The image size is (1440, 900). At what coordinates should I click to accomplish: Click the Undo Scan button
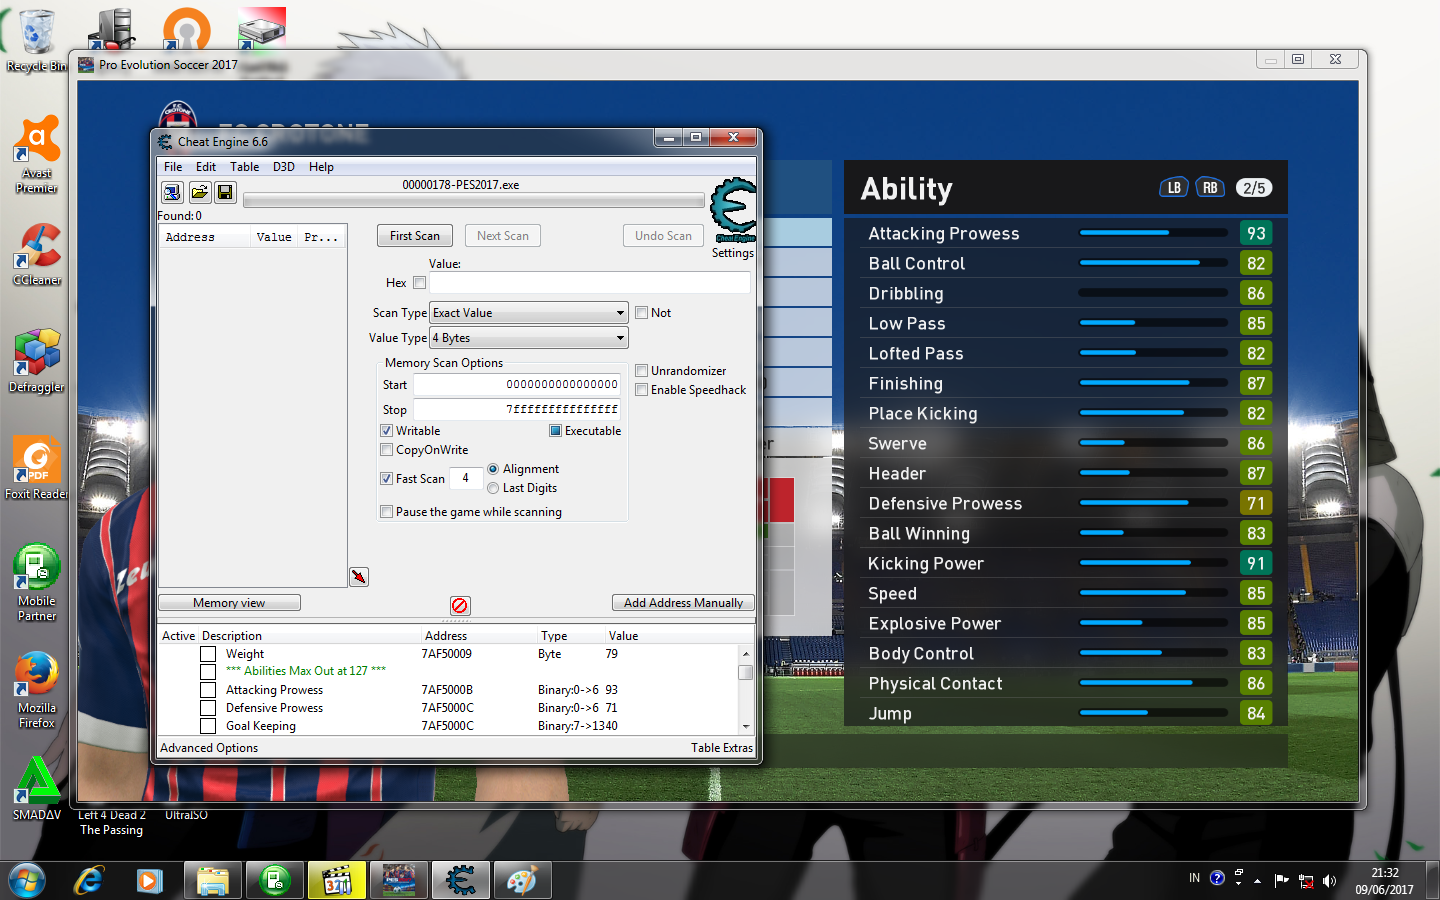point(663,236)
